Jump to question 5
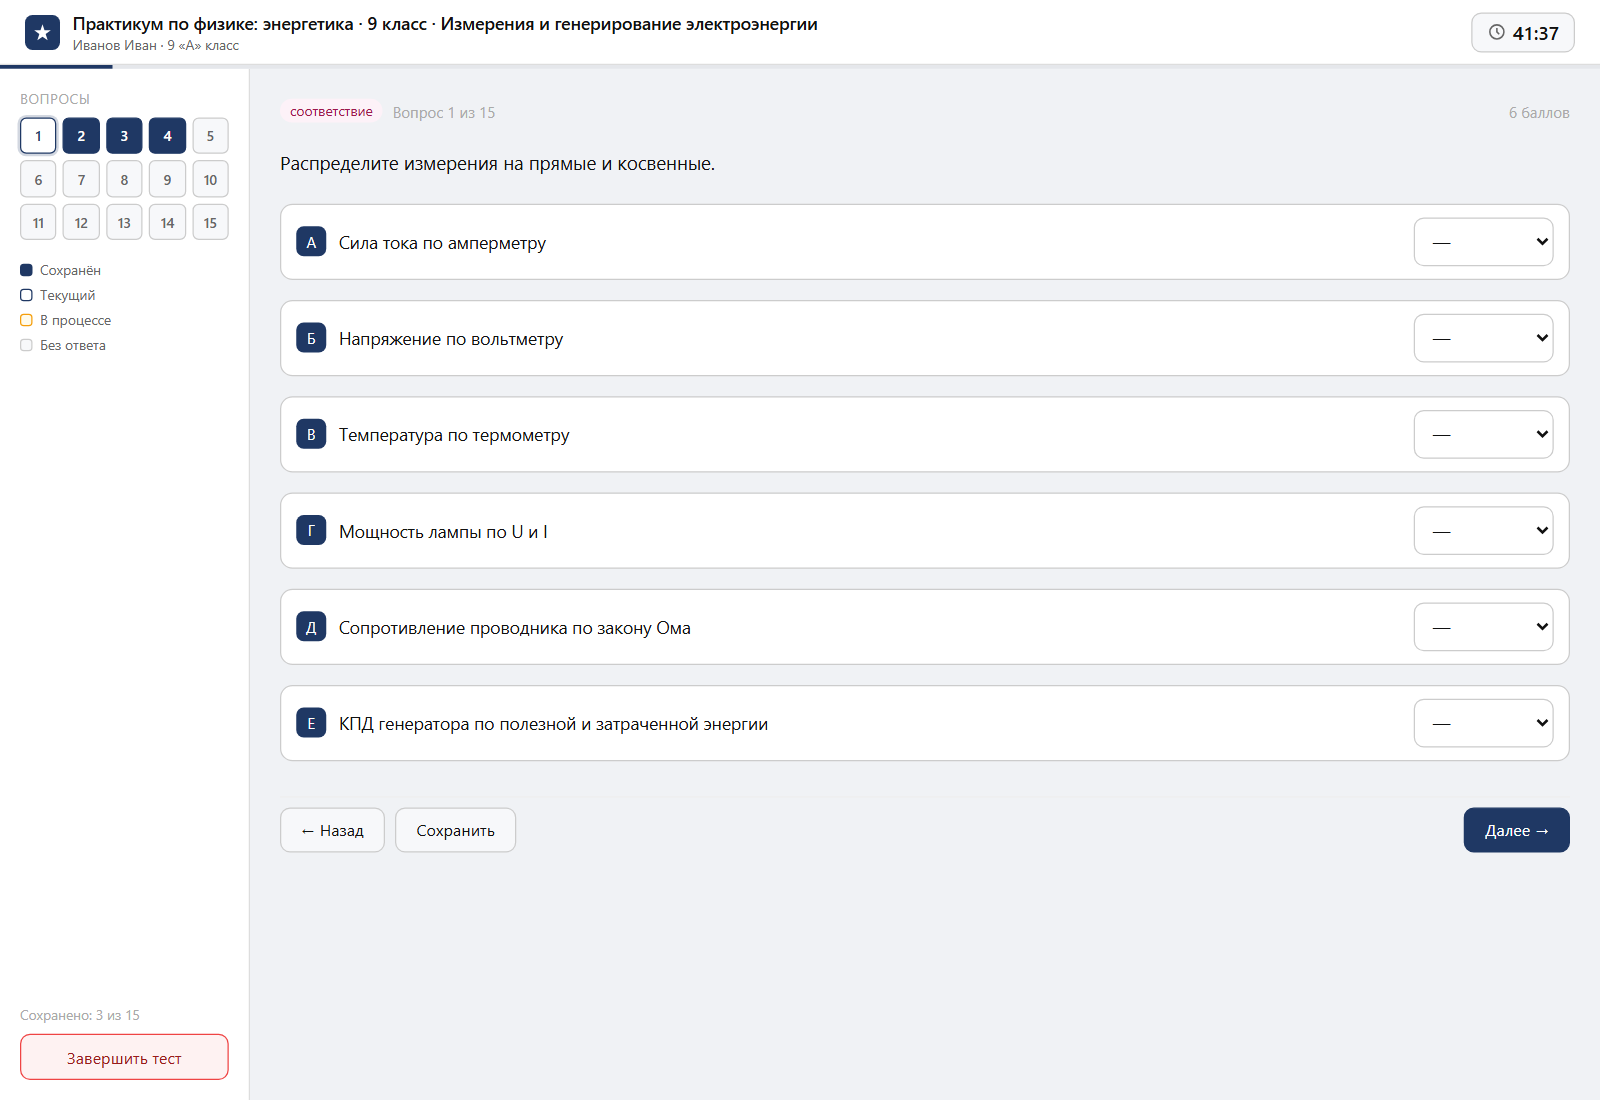 pos(210,136)
